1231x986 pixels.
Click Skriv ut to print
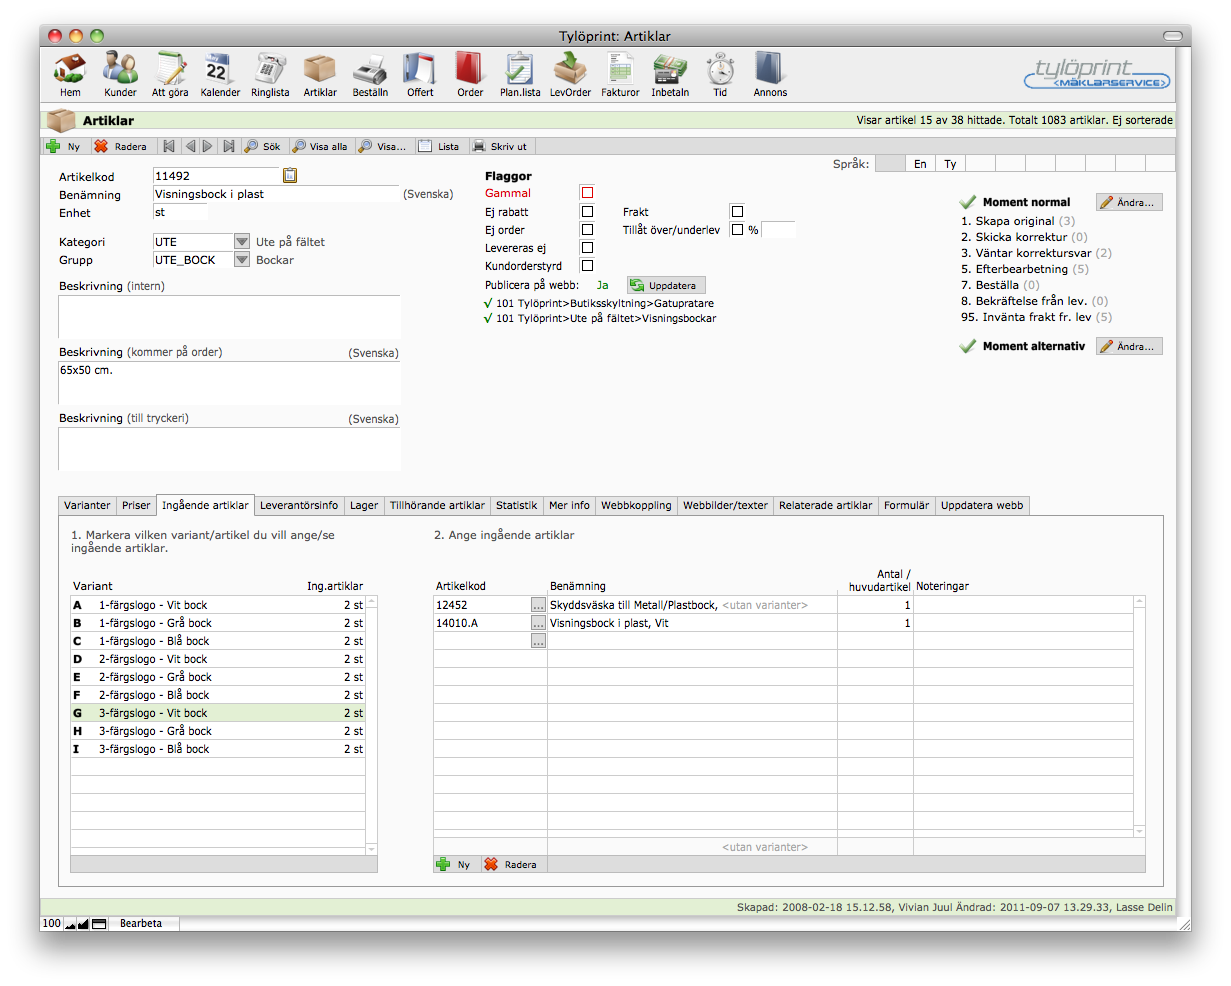click(500, 146)
